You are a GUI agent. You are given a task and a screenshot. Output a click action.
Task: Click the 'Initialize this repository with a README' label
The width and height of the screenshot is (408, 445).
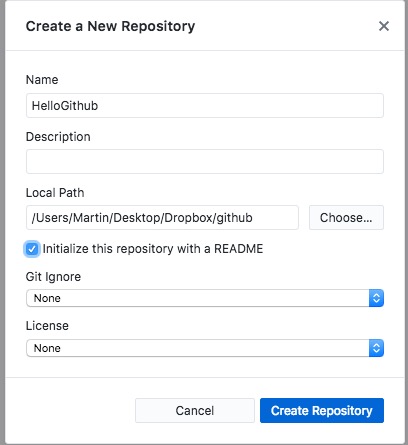click(x=153, y=249)
